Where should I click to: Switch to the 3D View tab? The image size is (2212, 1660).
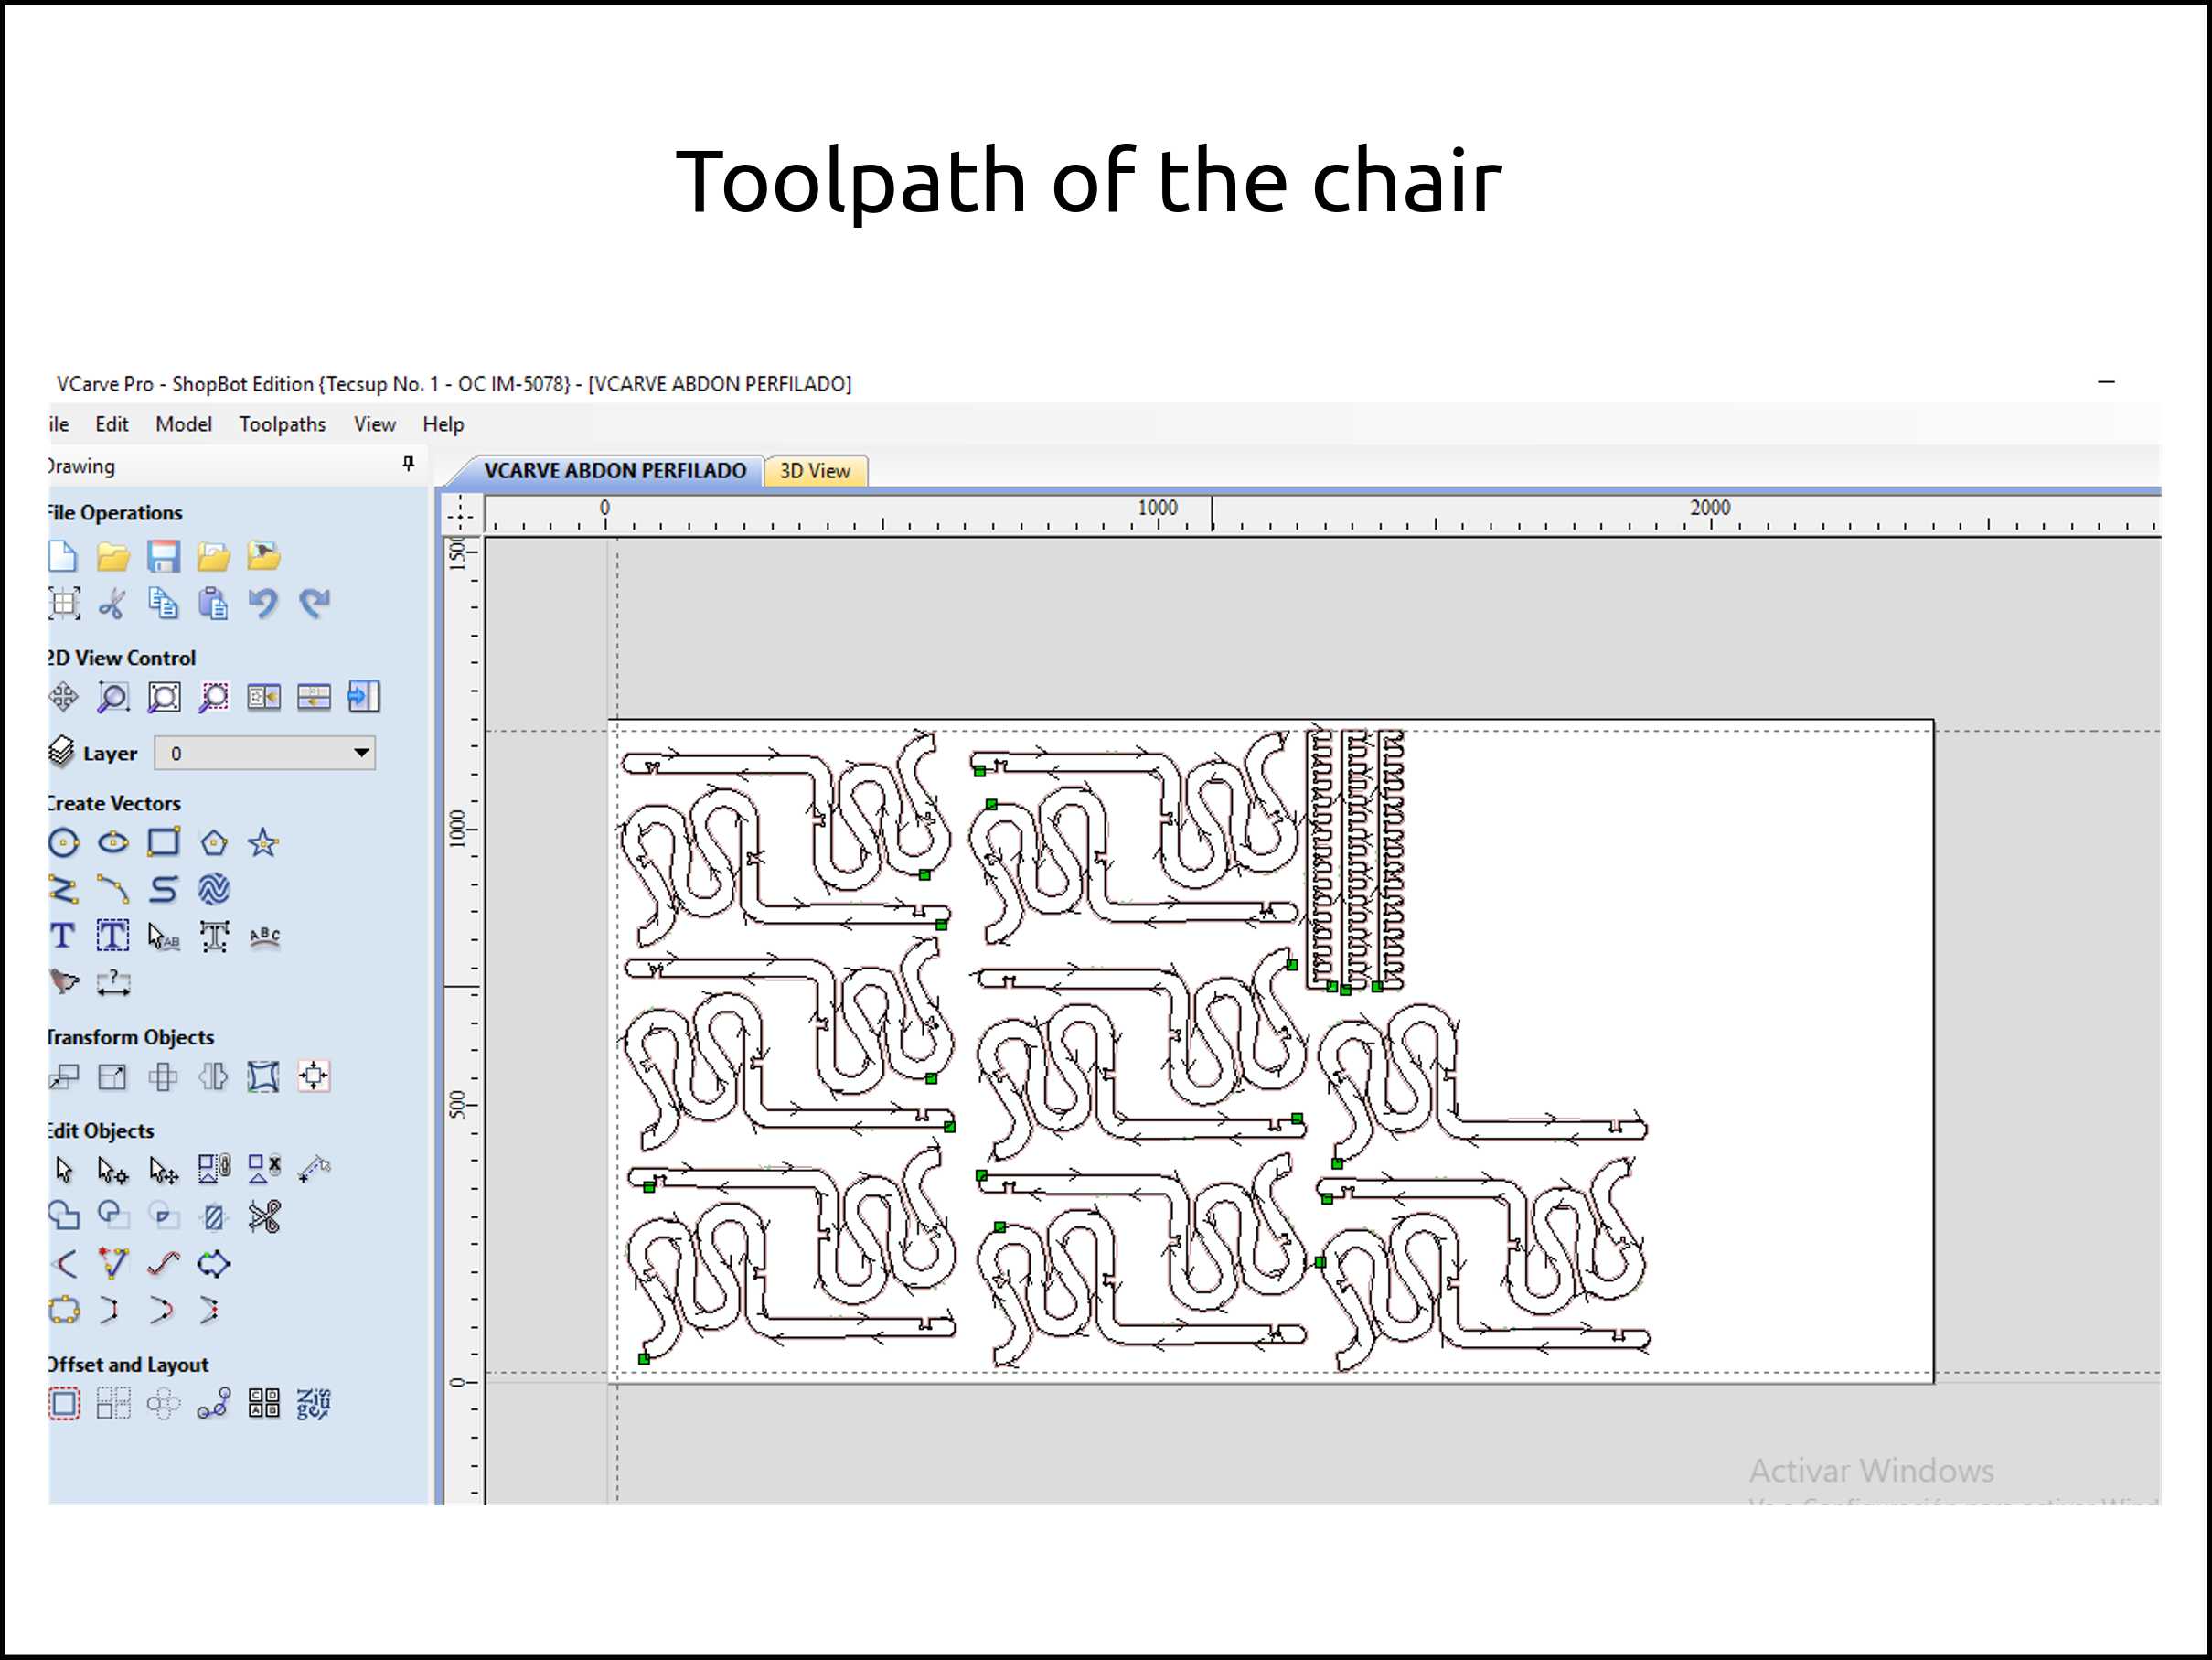click(814, 471)
